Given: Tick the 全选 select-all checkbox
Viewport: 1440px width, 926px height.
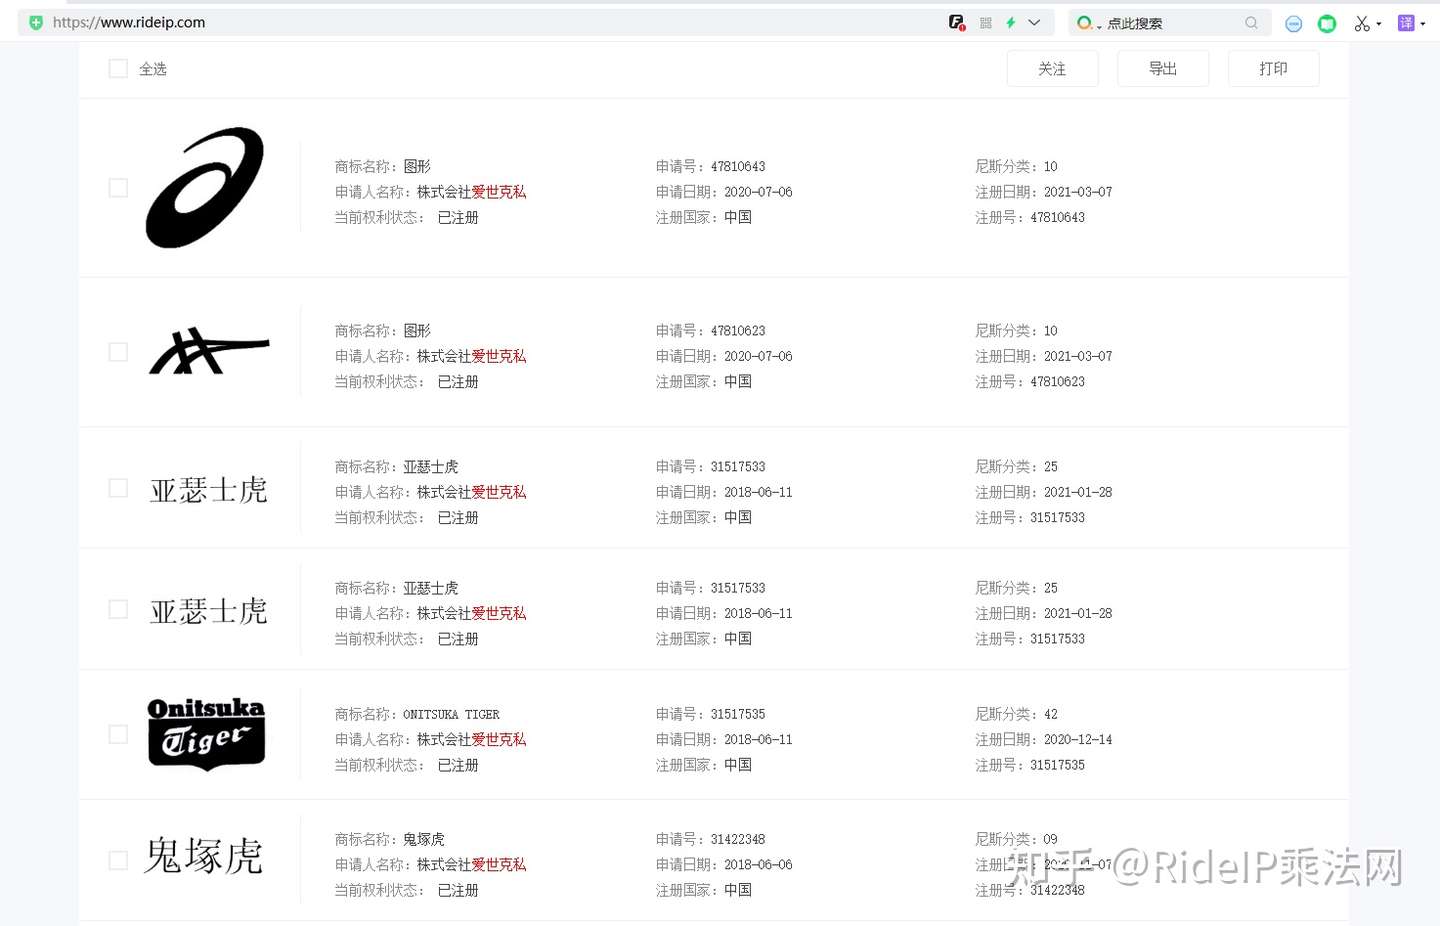Looking at the screenshot, I should click(x=118, y=68).
